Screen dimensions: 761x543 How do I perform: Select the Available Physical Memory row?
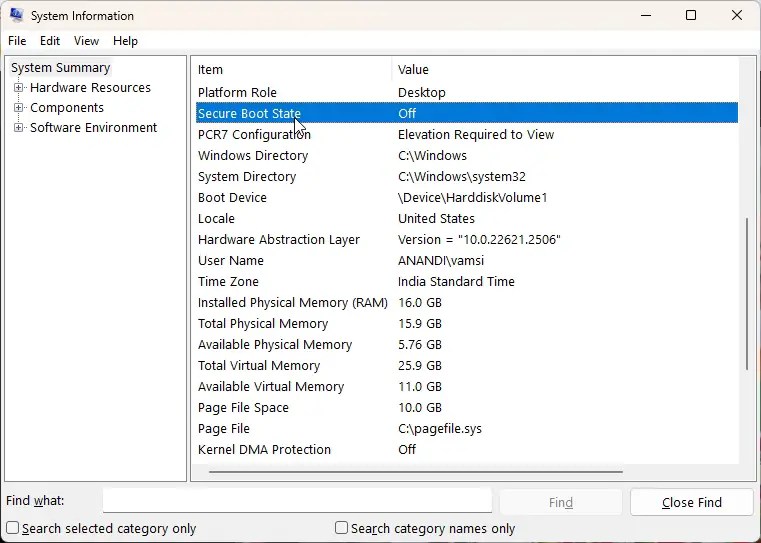pyautogui.click(x=467, y=345)
